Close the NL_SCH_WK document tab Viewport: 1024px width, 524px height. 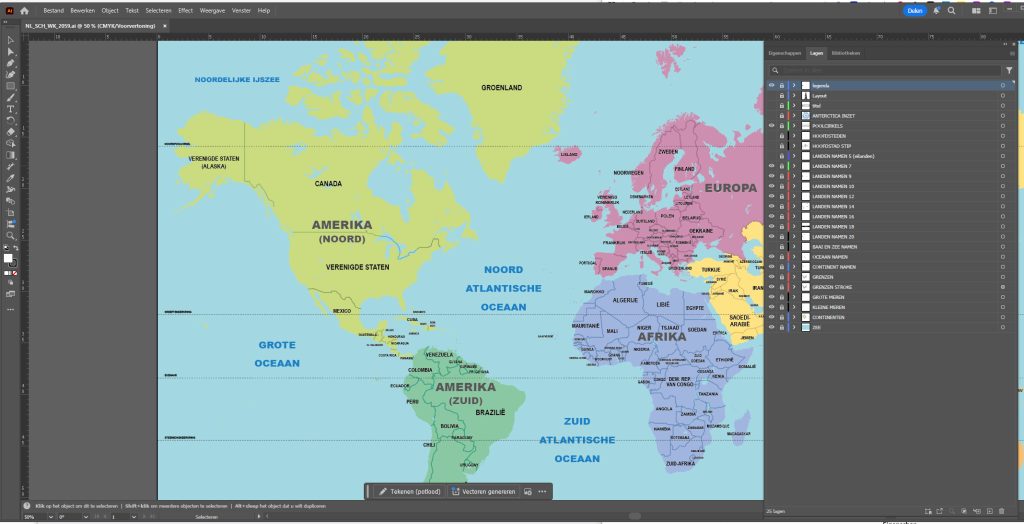pyautogui.click(x=165, y=26)
